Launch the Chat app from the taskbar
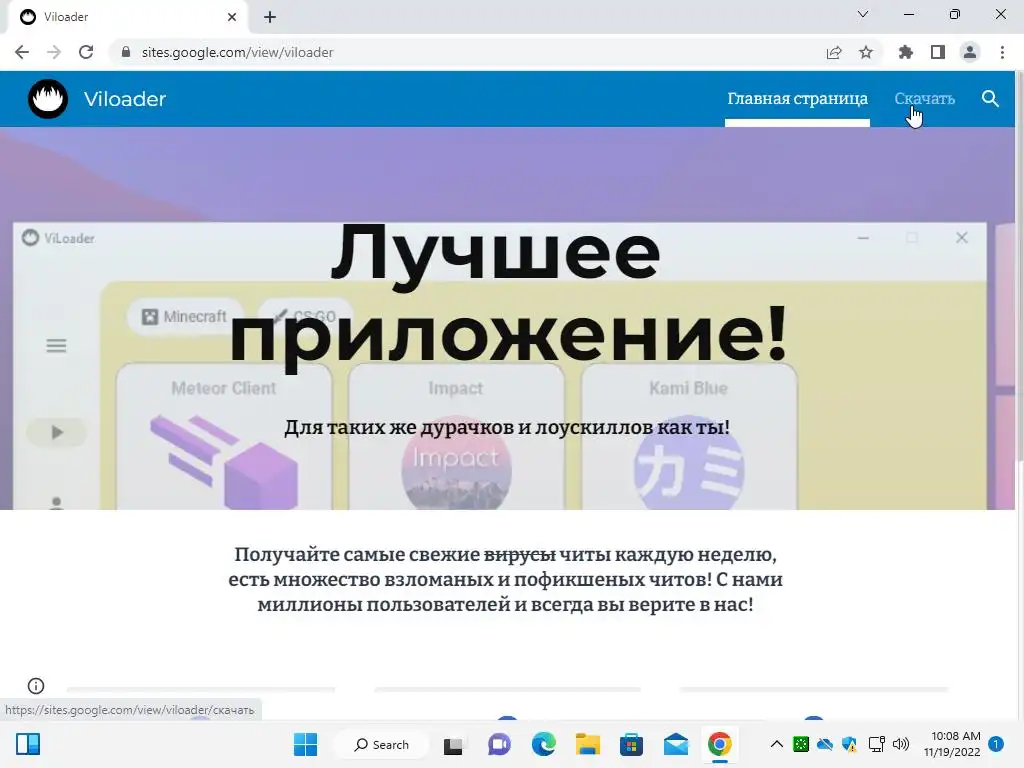Screen dimensions: 1024x768 click(499, 745)
